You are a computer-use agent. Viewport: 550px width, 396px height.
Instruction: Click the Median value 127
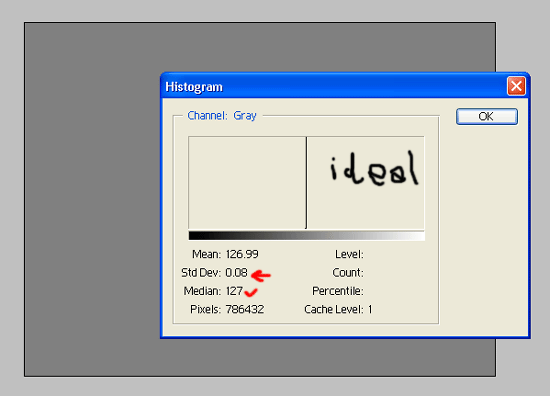pos(234,291)
